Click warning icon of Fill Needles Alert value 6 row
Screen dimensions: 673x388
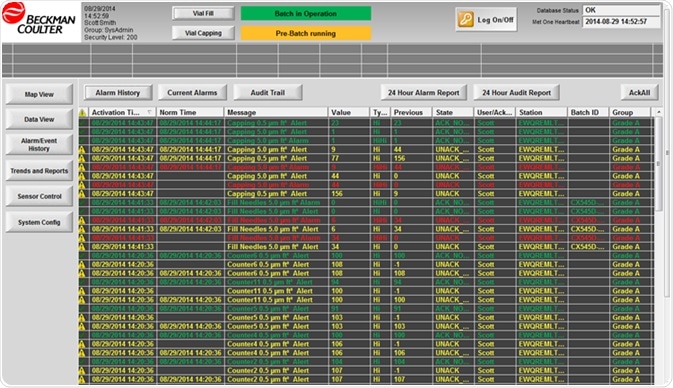point(82,229)
